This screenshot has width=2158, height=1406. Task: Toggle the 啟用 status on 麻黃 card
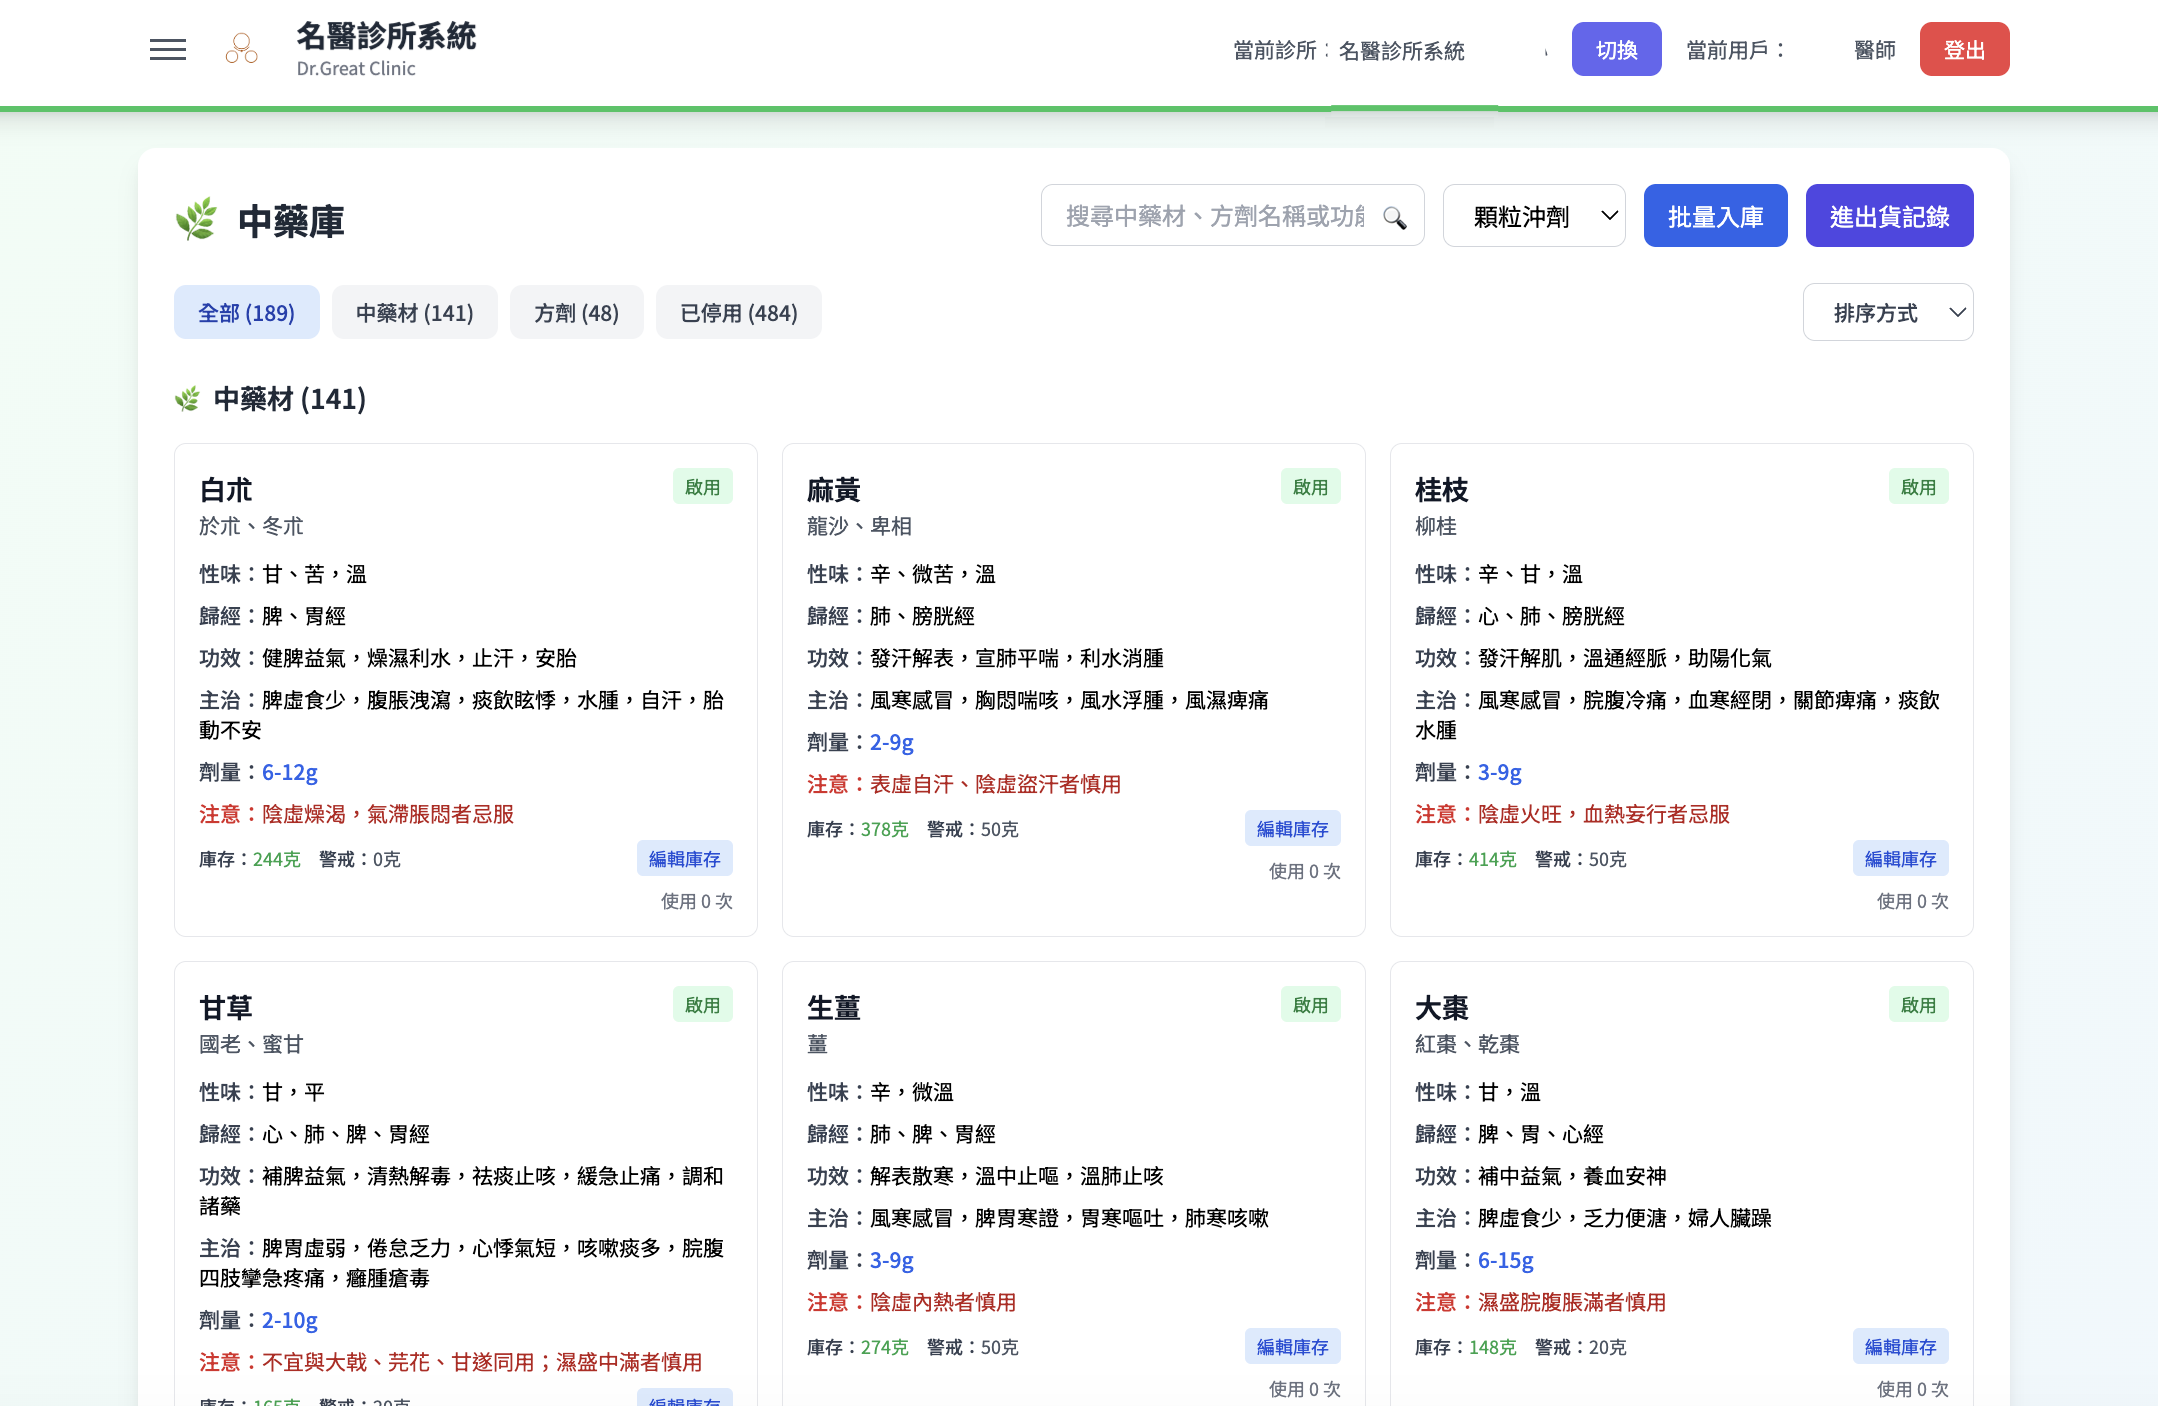click(x=1311, y=486)
